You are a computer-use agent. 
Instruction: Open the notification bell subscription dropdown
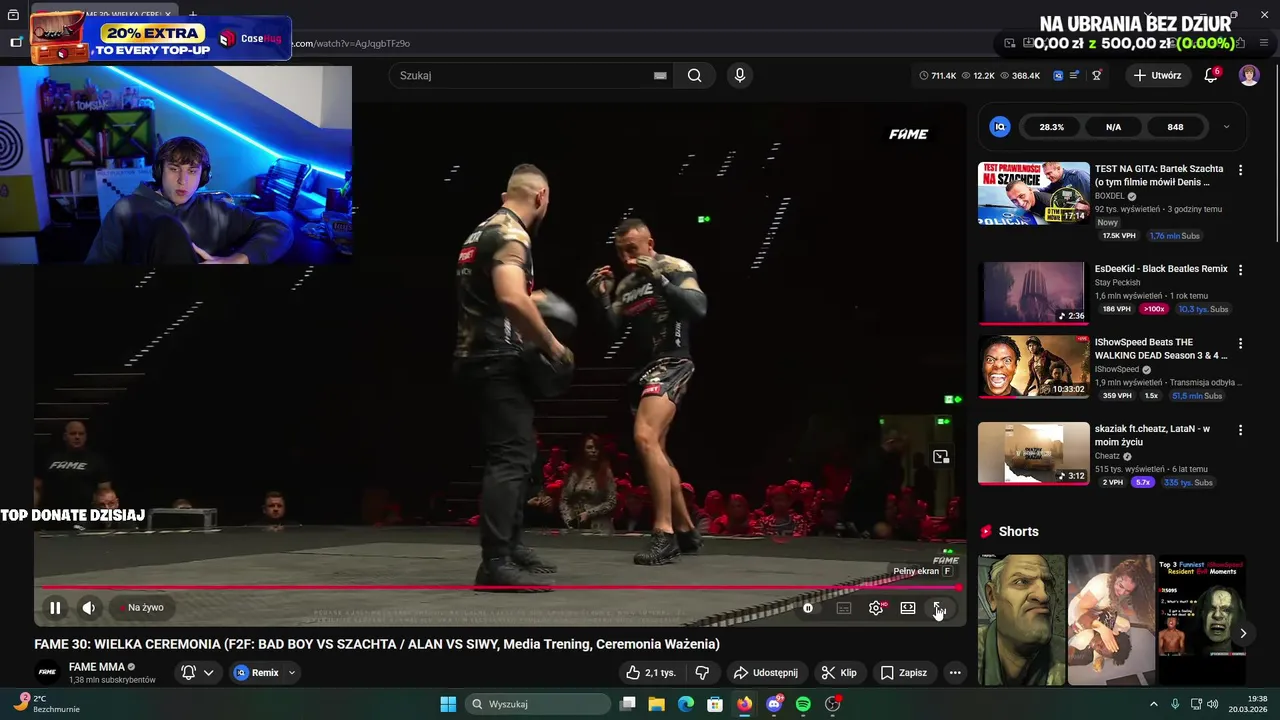click(x=197, y=673)
